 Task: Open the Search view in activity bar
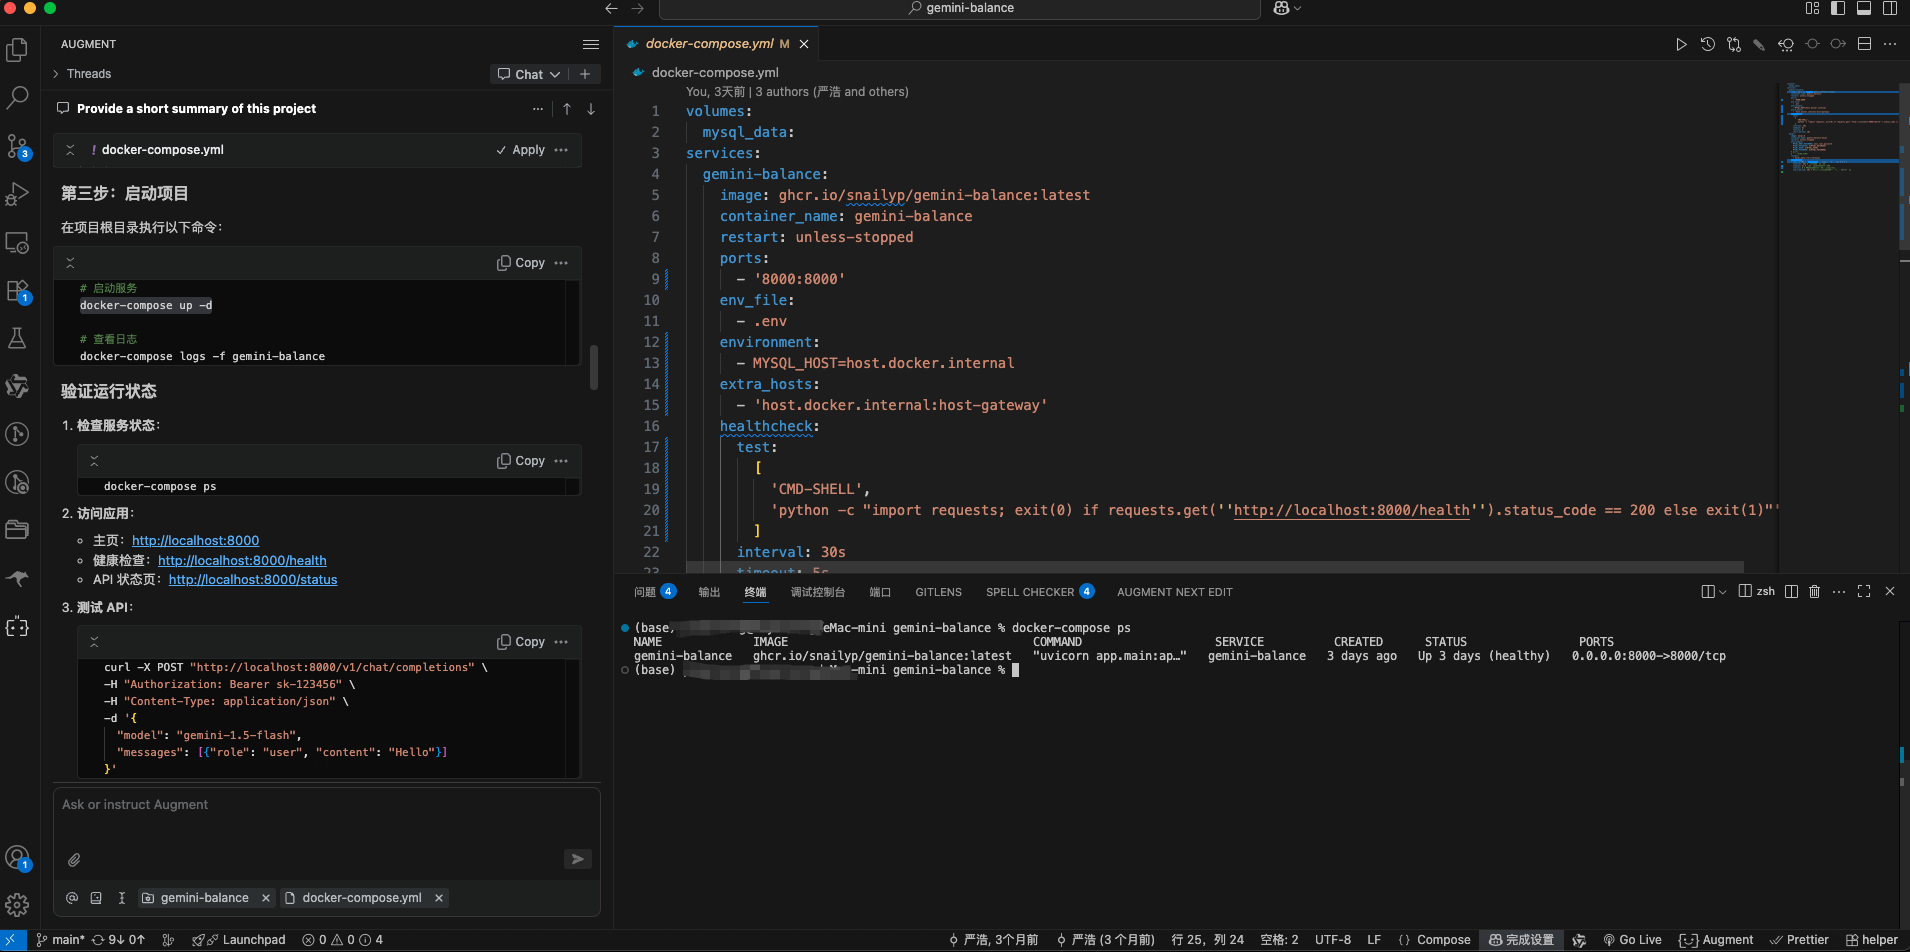17,98
